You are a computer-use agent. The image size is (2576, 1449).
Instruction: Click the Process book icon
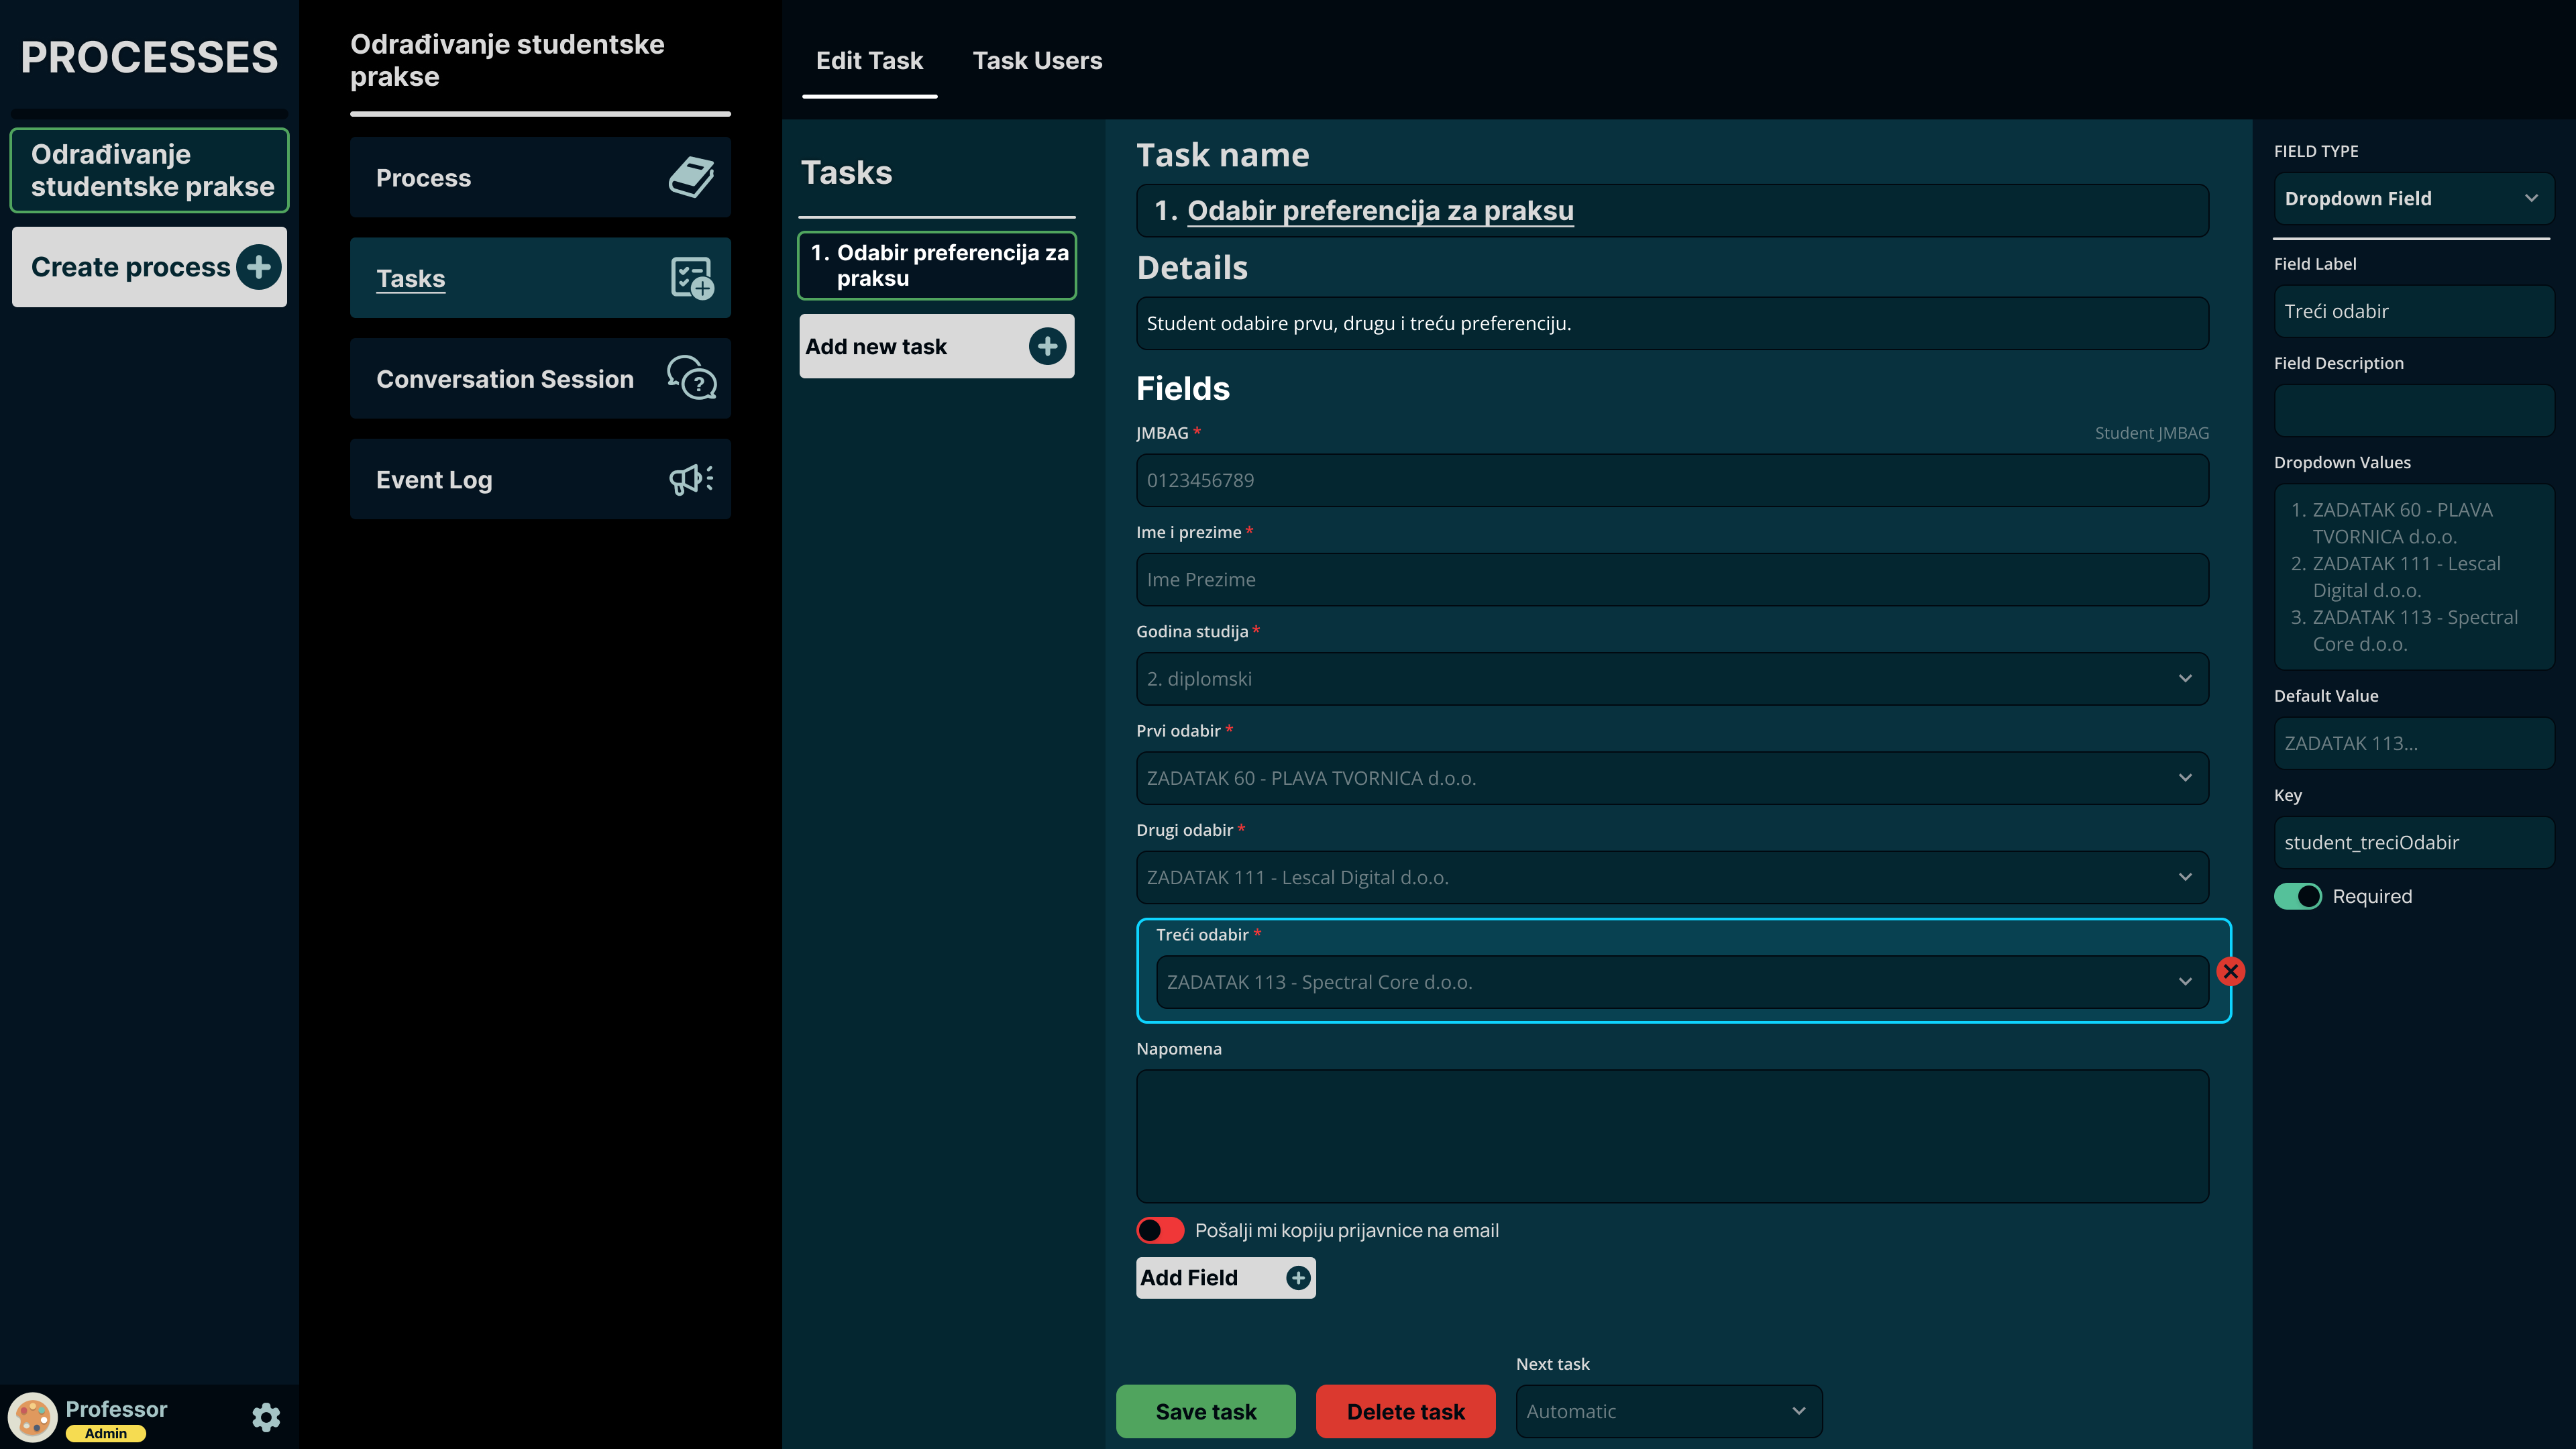(x=691, y=178)
